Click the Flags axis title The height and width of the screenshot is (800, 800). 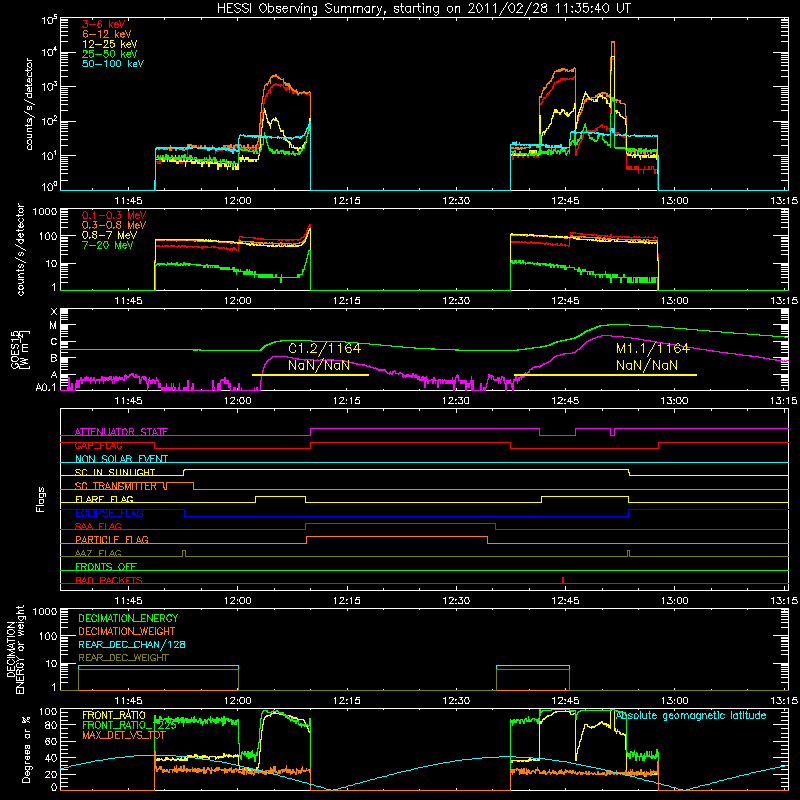pos(41,499)
